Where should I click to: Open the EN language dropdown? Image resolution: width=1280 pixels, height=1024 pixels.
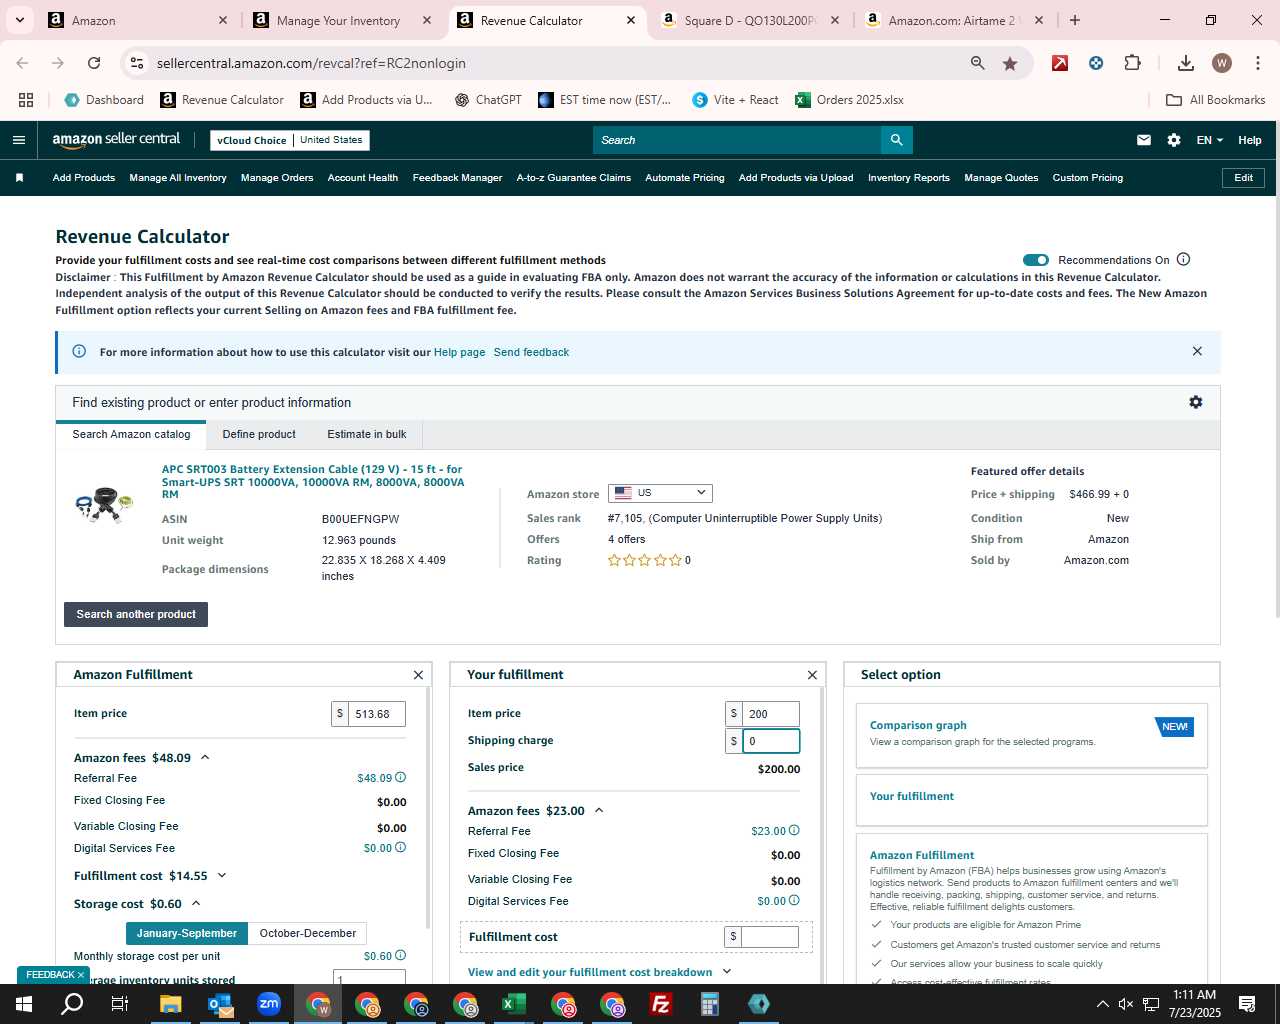coord(1209,140)
